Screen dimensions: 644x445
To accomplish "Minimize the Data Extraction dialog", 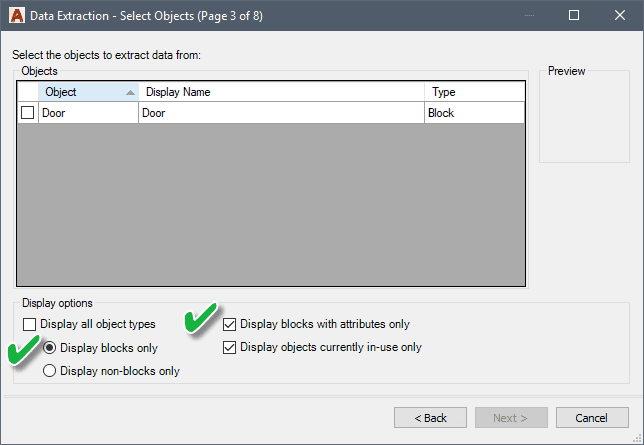I will tap(527, 16).
